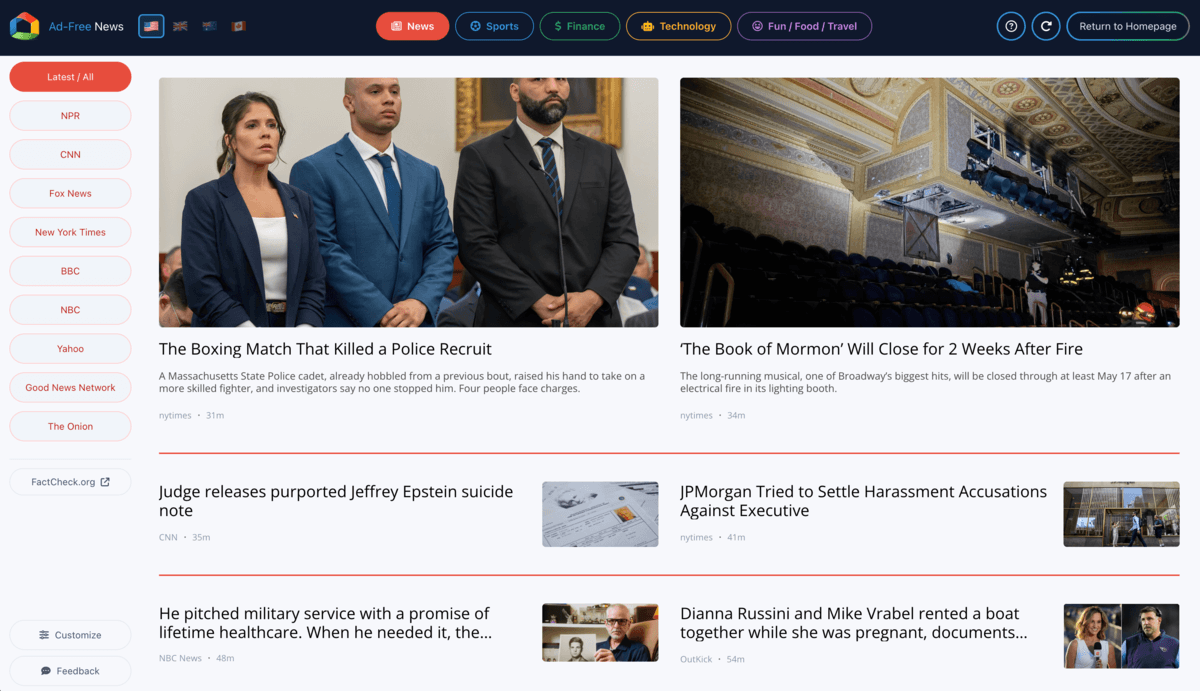Click the 'nytimes 31m' source line
This screenshot has height=691, width=1200.
click(191, 415)
